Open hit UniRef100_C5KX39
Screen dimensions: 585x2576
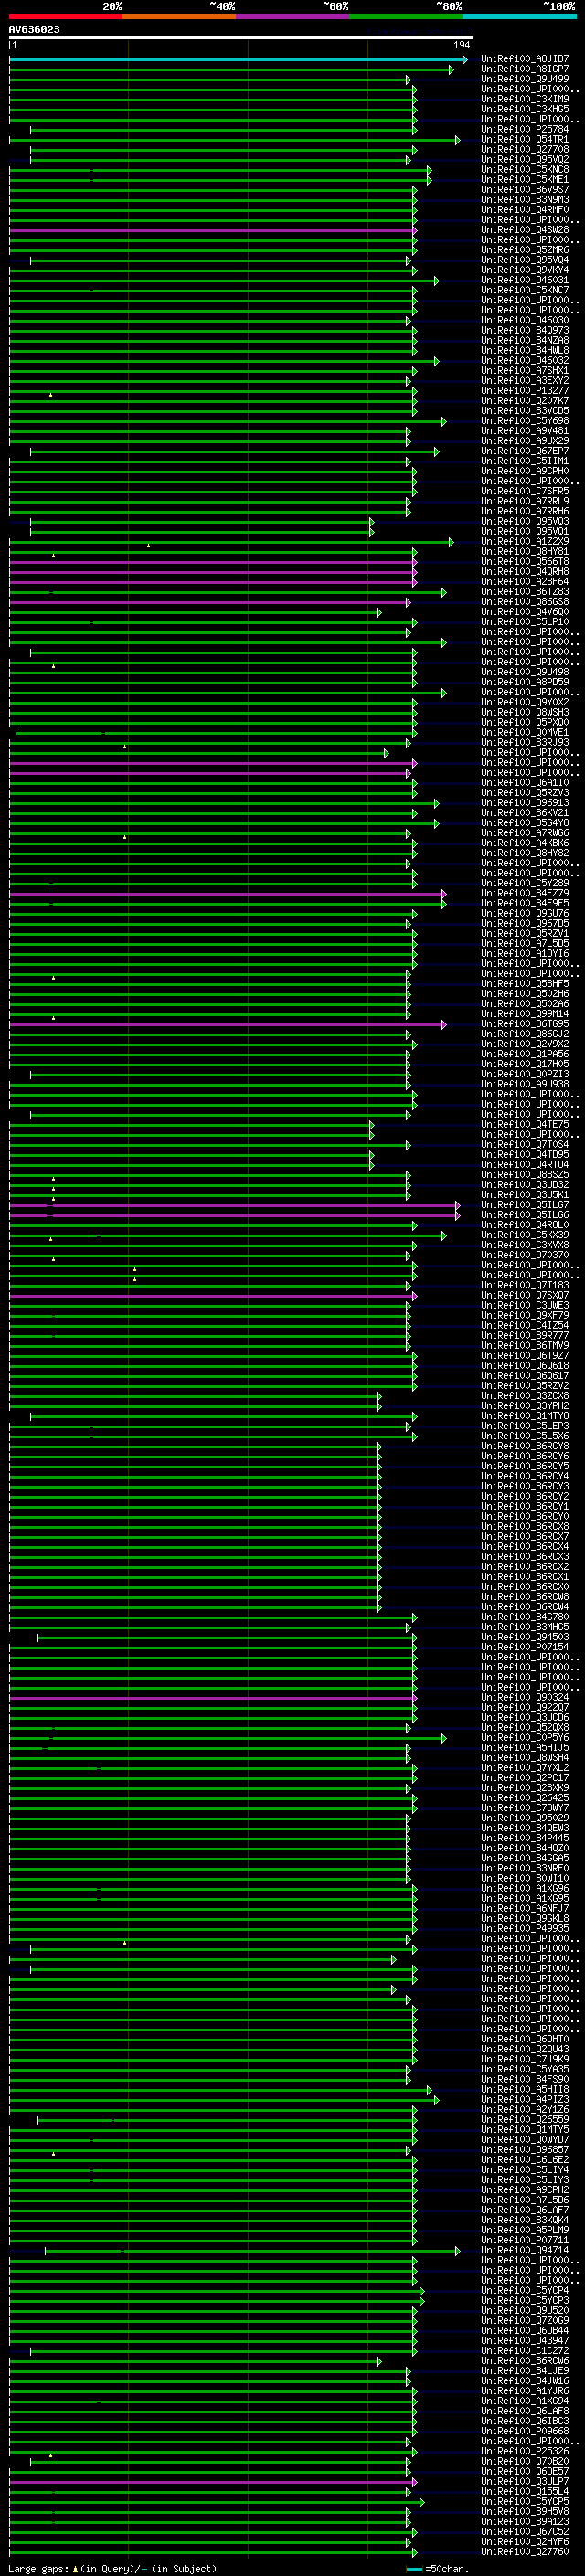click(x=525, y=1235)
